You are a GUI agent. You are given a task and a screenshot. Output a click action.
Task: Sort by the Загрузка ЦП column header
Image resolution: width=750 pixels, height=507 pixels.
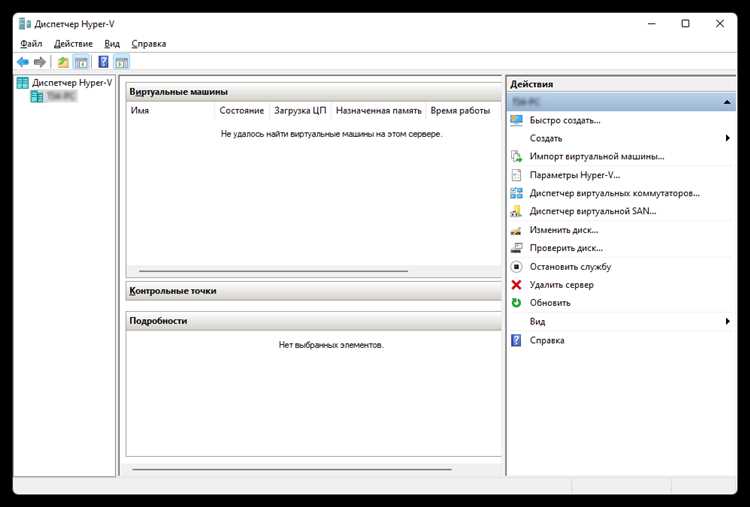click(300, 110)
